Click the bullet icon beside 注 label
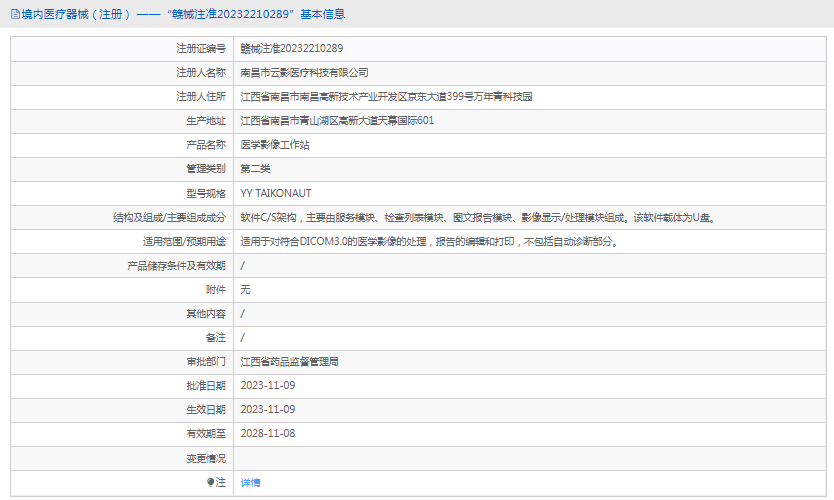Image resolution: width=834 pixels, height=500 pixels. (211, 482)
